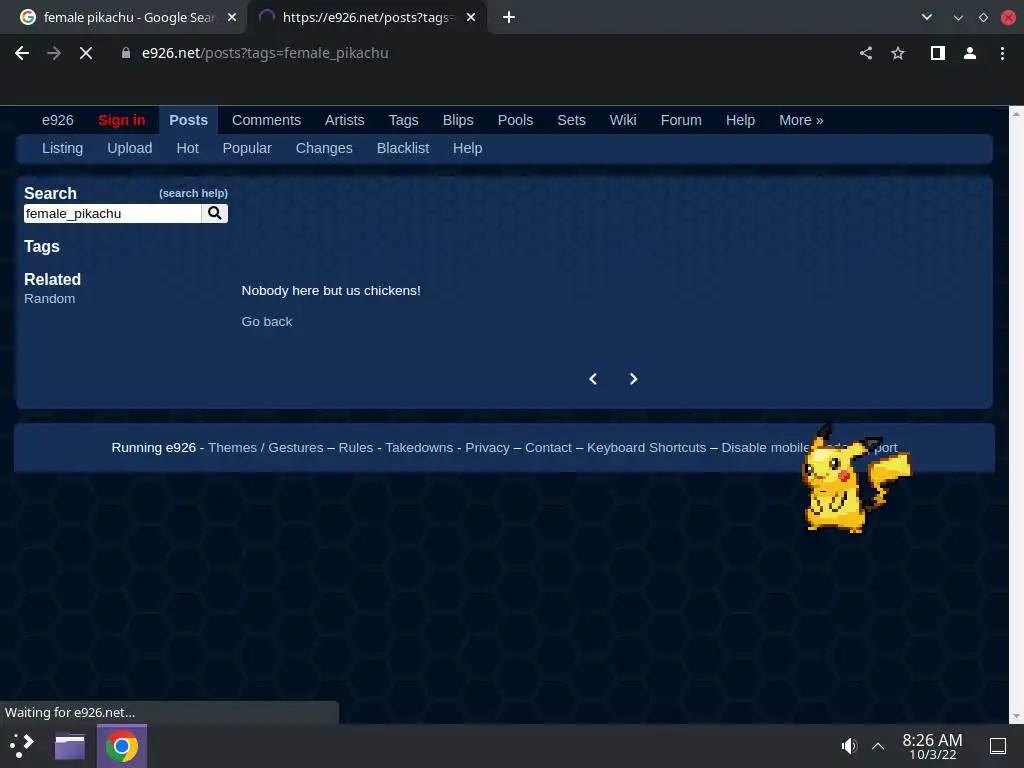Expand the system tray hidden icons

coord(878,746)
